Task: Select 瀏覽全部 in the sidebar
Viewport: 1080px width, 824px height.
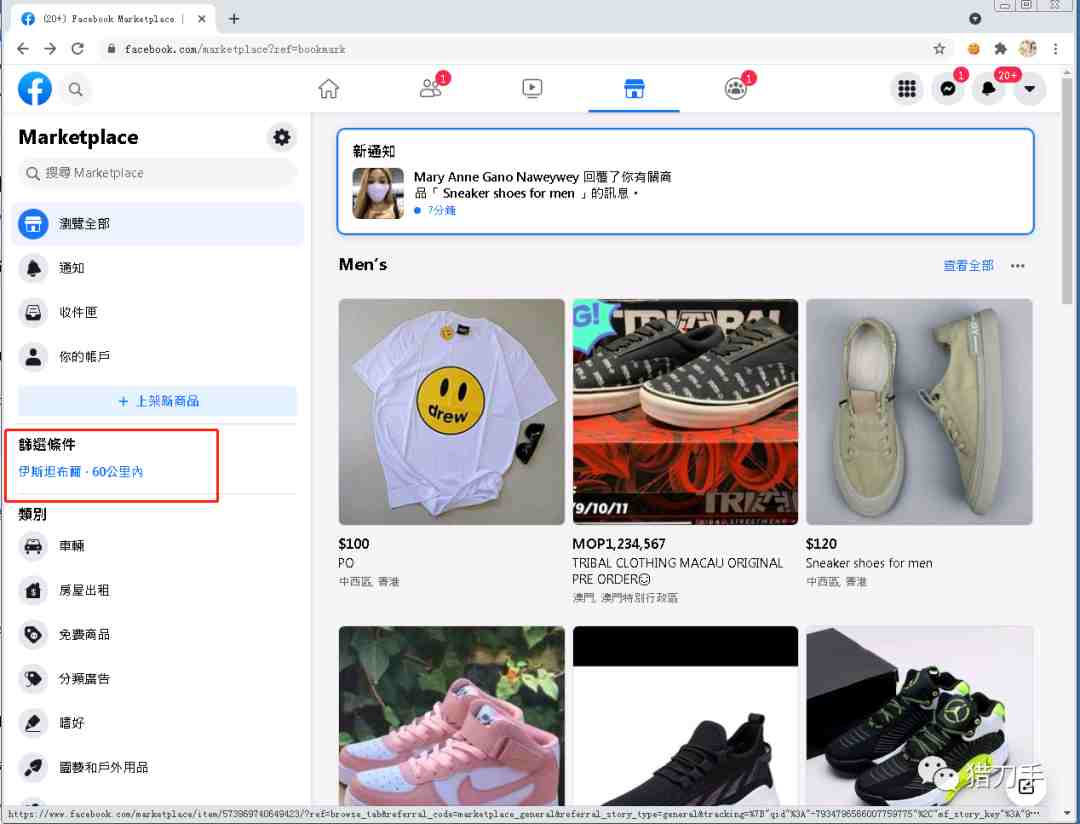Action: point(158,224)
